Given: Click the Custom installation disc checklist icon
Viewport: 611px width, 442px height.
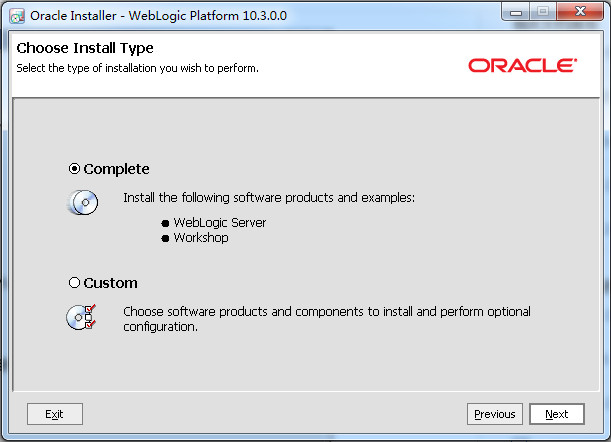Looking at the screenshot, I should tap(81, 317).
